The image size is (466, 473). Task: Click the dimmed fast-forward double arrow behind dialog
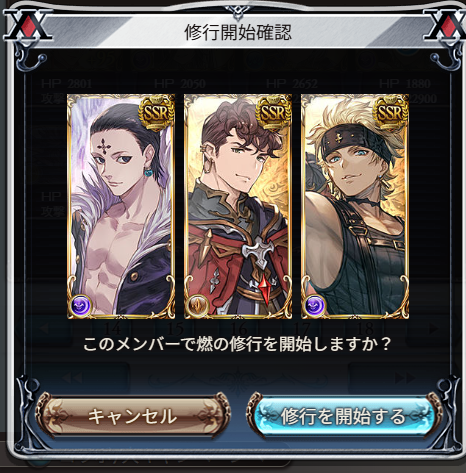pos(405,378)
